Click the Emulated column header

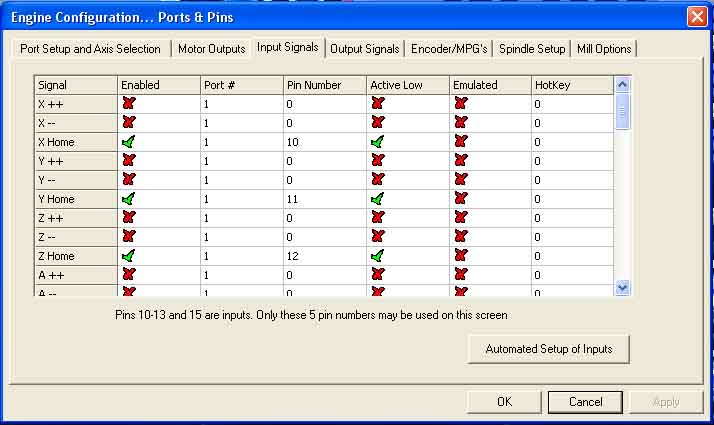[490, 85]
